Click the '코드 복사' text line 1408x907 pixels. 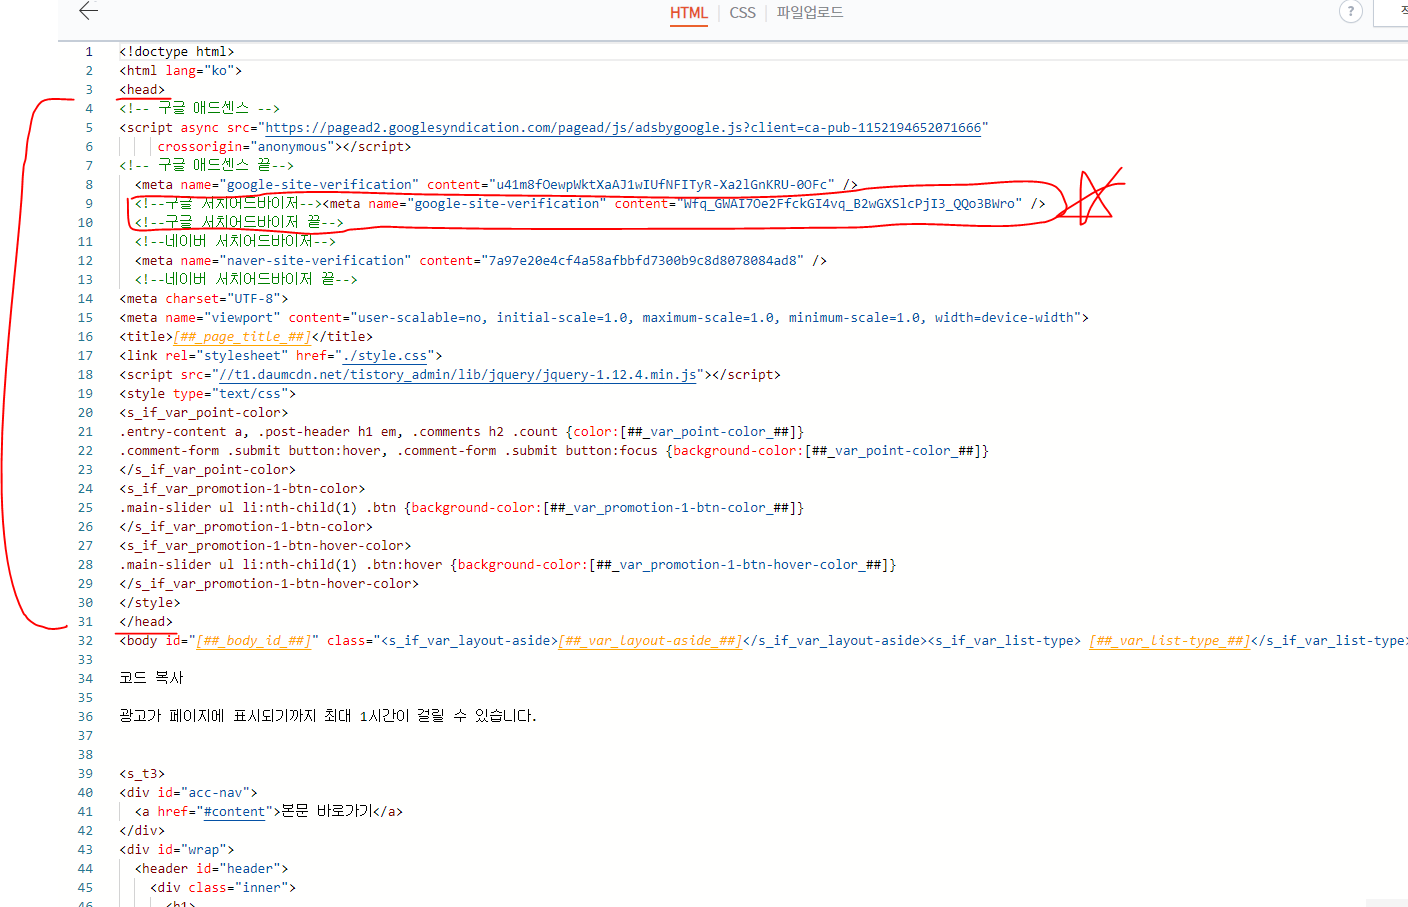tap(151, 679)
